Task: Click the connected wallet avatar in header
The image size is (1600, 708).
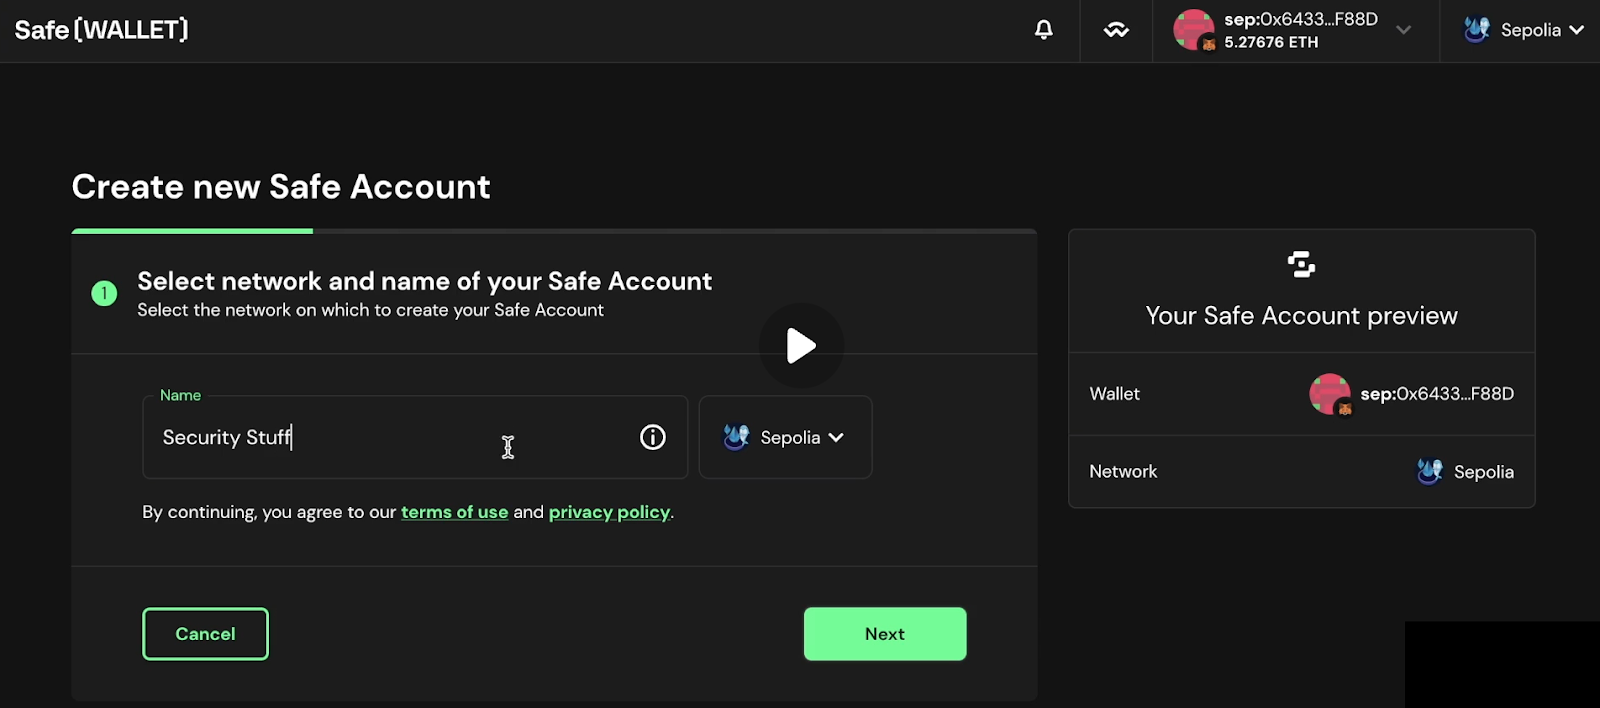Action: pyautogui.click(x=1193, y=30)
